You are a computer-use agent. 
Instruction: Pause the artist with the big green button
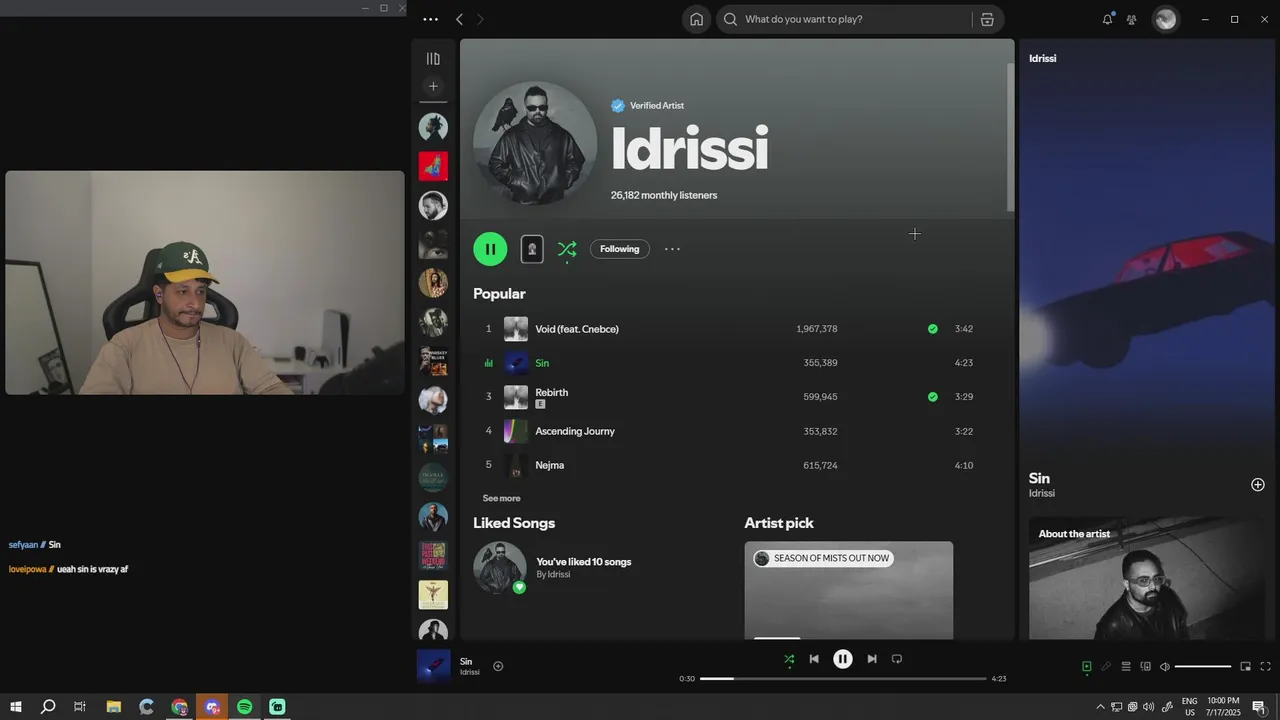490,249
